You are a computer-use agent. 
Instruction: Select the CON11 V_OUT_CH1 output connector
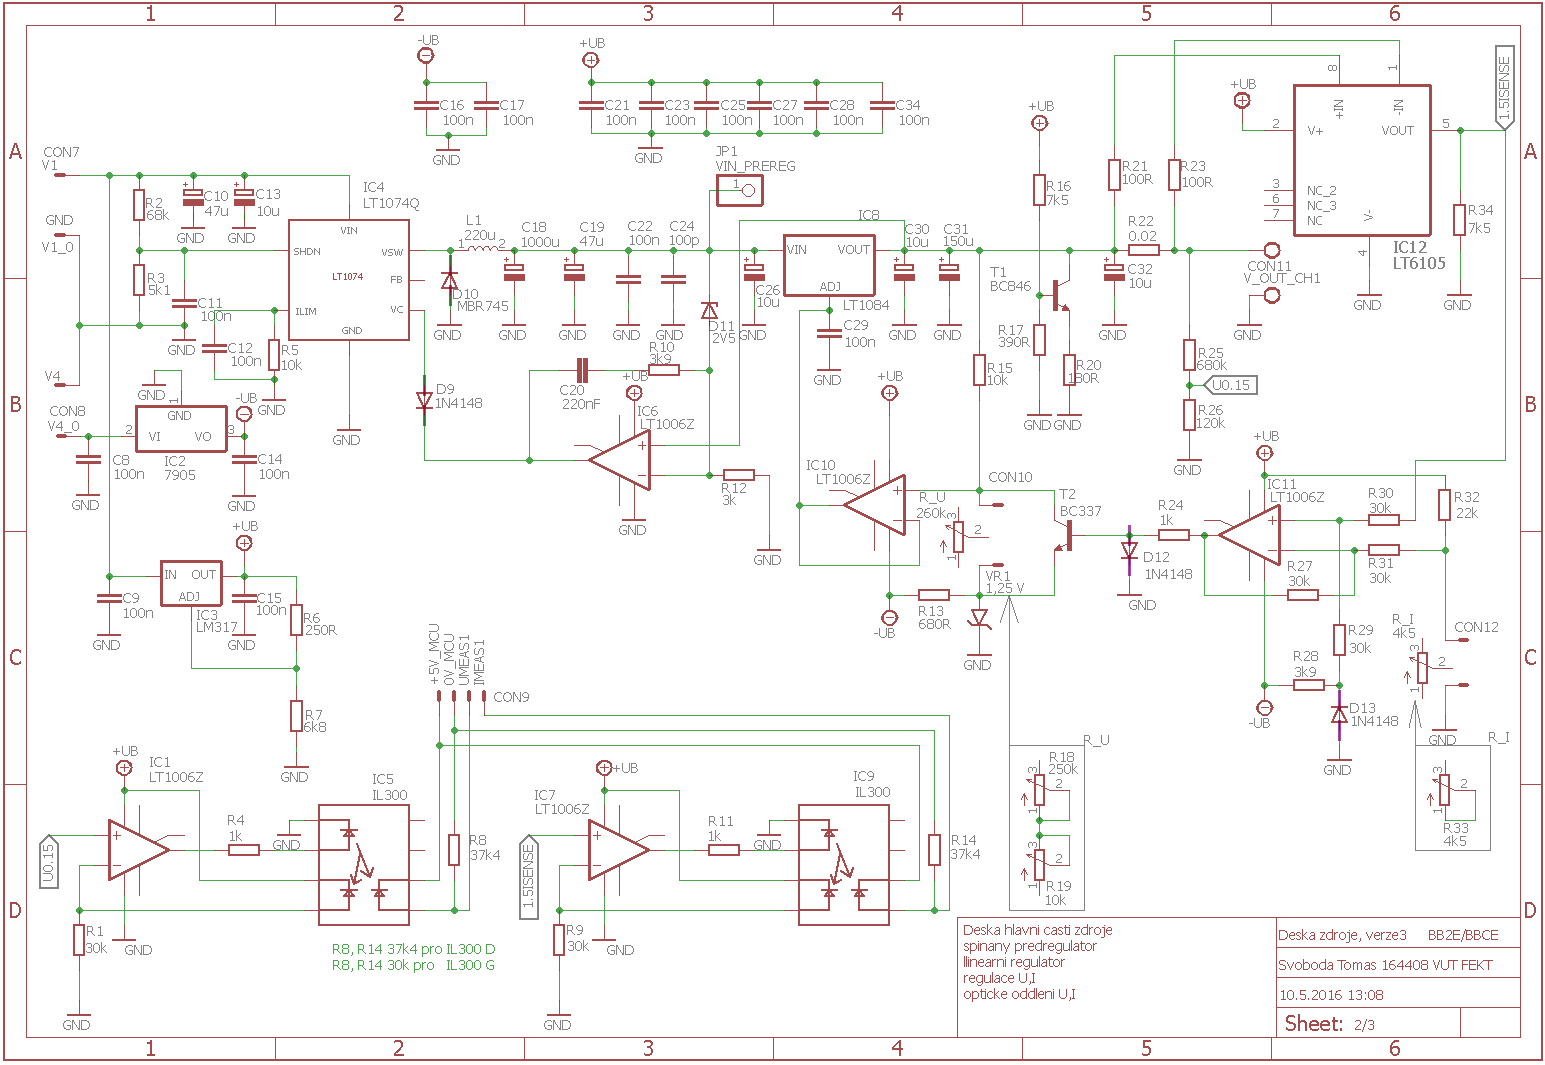pyautogui.click(x=1272, y=250)
